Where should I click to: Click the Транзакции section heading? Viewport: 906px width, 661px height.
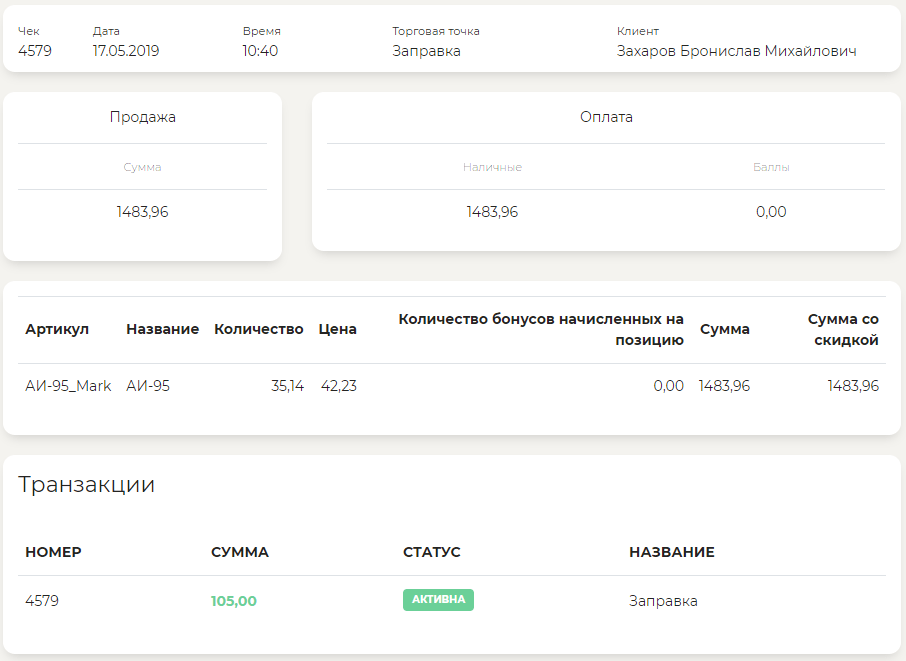pos(86,485)
